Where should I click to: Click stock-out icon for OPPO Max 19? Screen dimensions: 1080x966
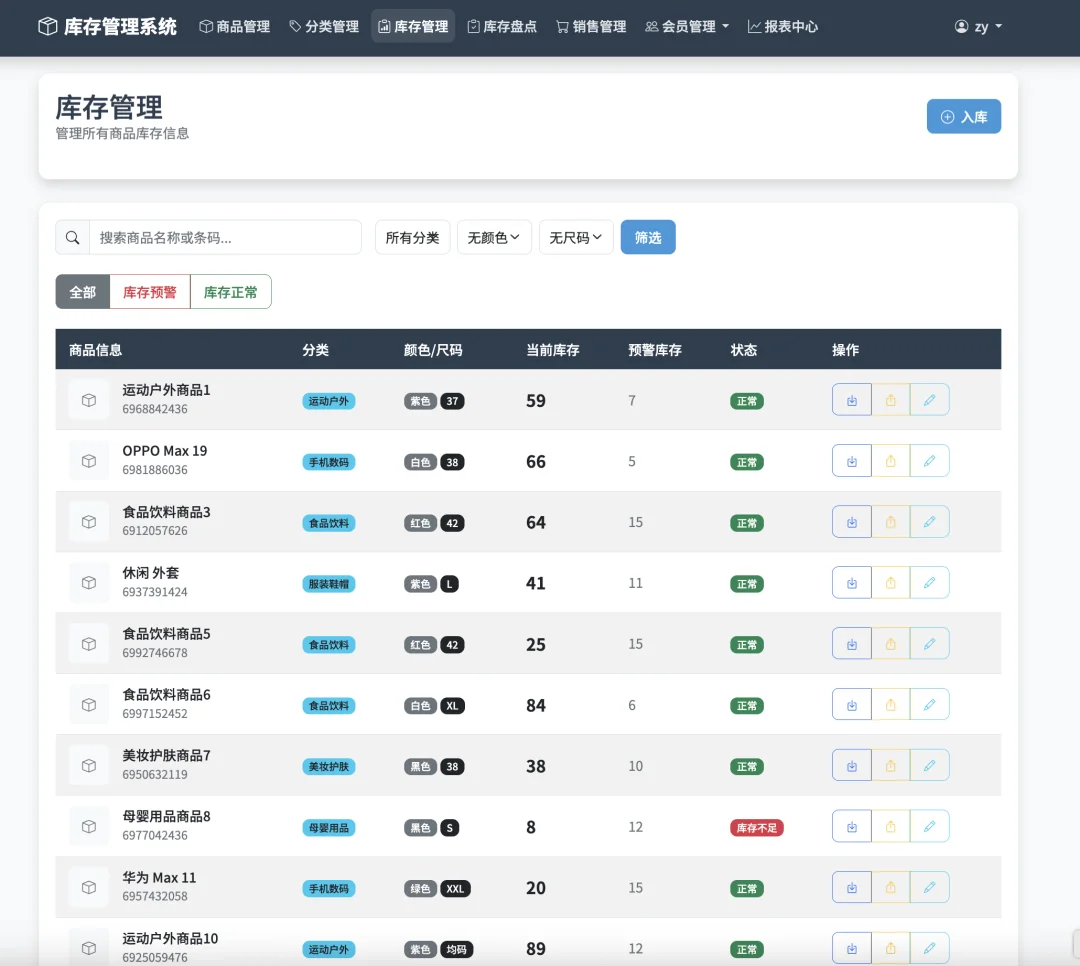(x=890, y=461)
